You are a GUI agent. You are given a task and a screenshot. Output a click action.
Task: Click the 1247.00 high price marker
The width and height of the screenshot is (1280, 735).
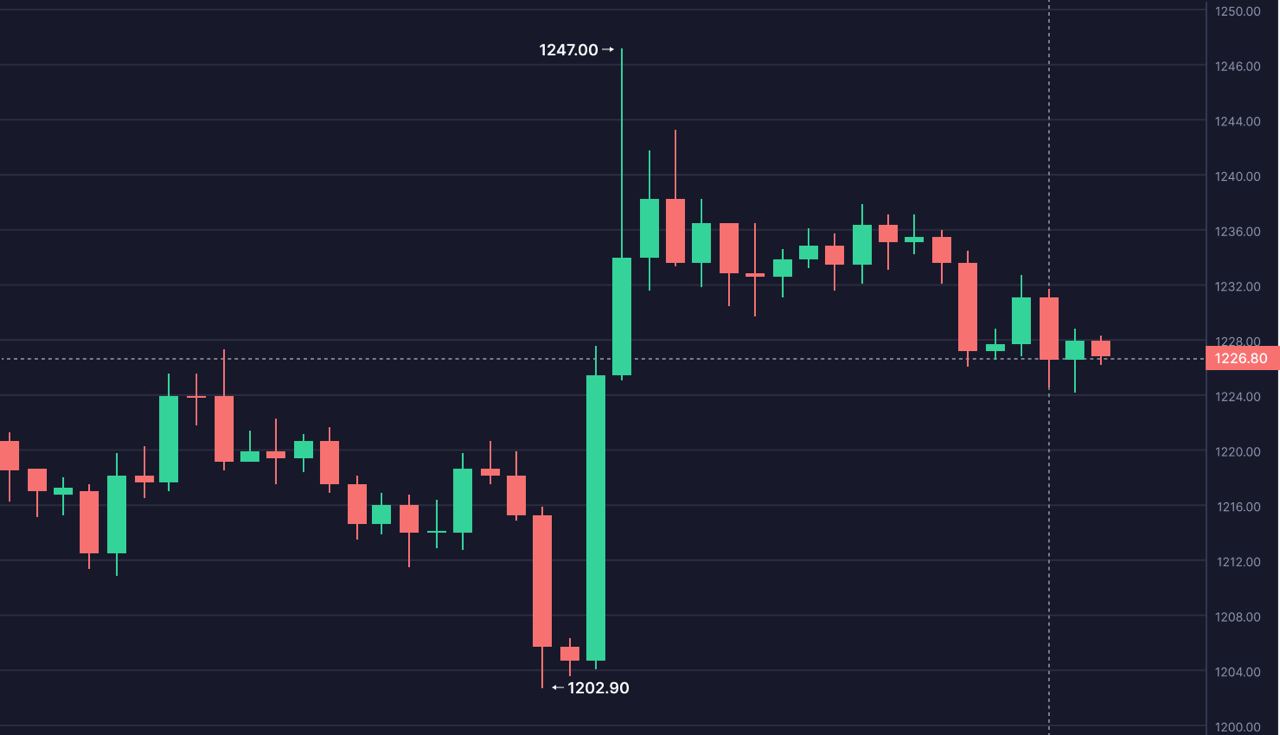pos(568,50)
